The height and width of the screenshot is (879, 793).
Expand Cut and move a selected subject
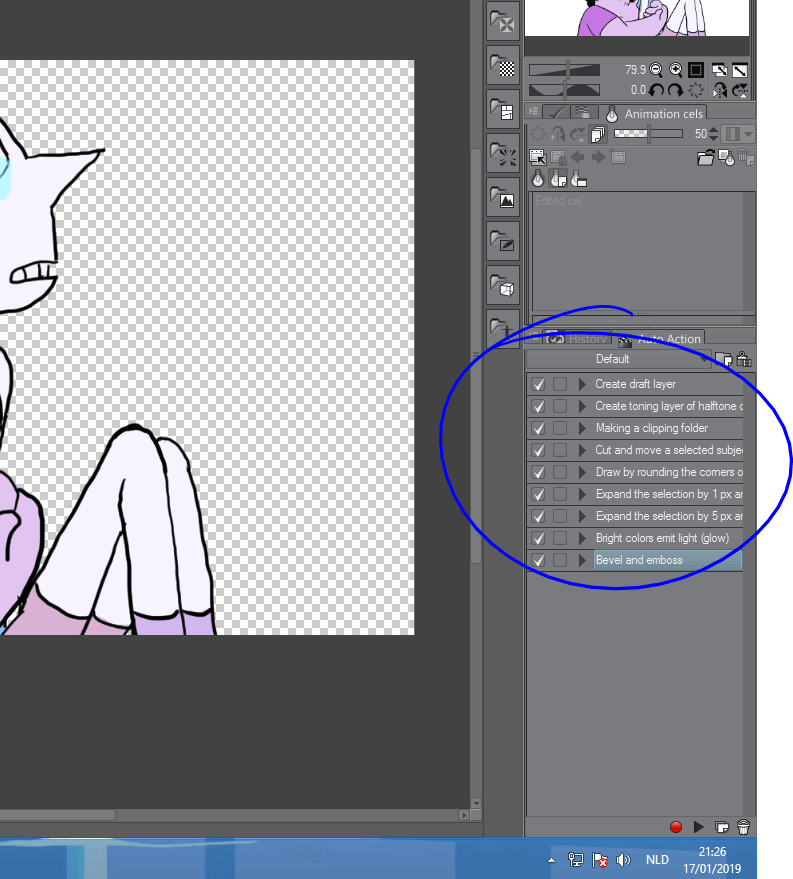582,450
